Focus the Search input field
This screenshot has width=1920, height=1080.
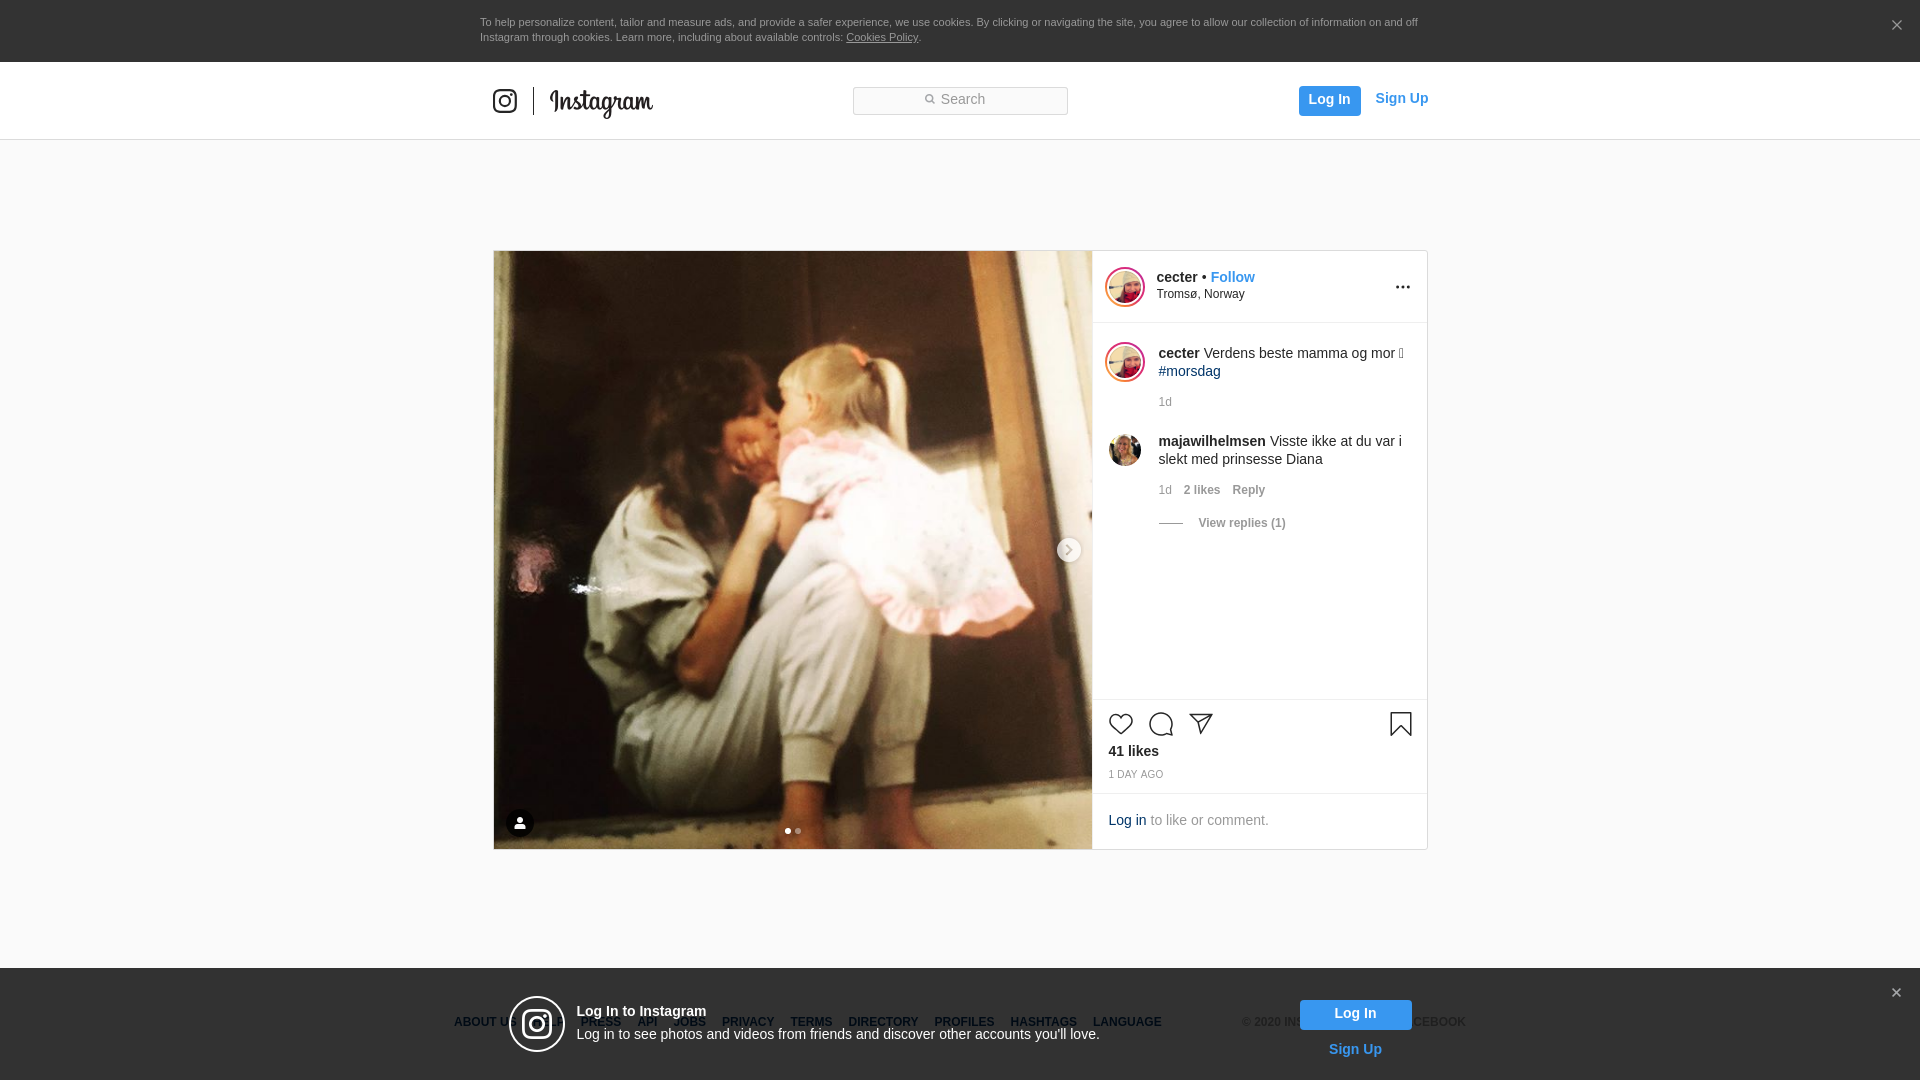coord(960,101)
